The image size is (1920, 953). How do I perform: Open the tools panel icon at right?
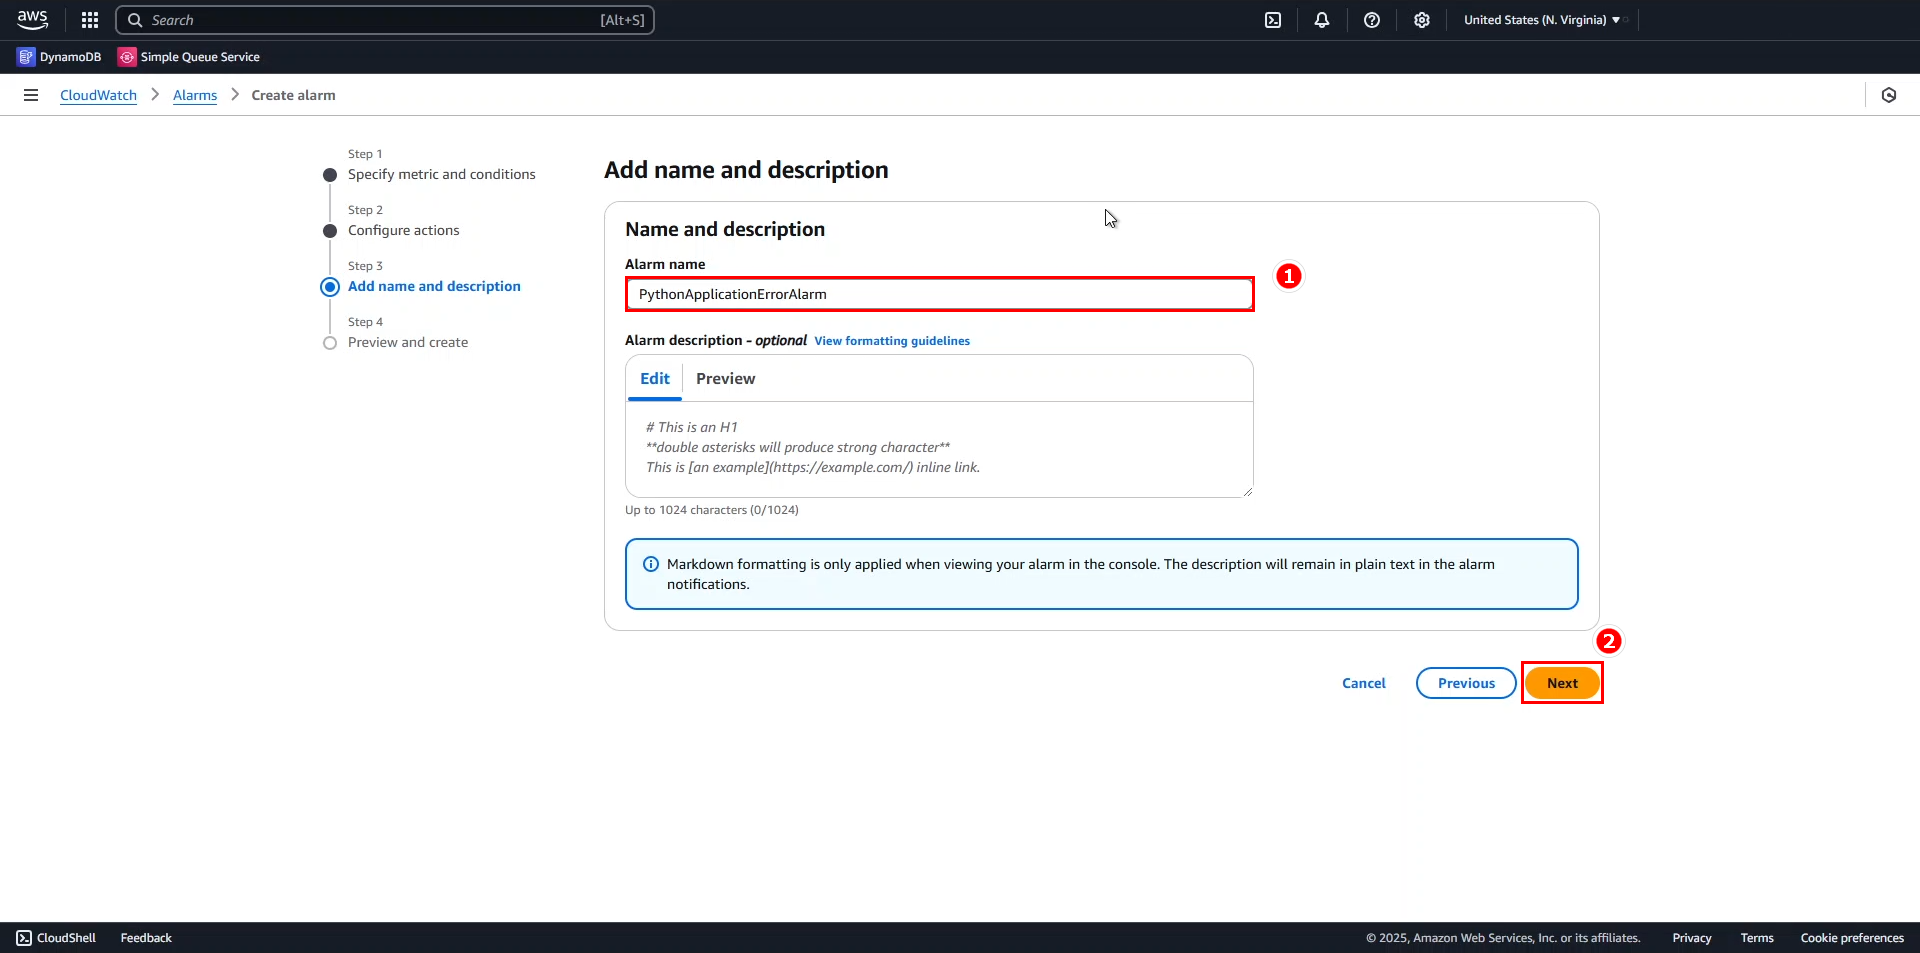coord(1889,95)
